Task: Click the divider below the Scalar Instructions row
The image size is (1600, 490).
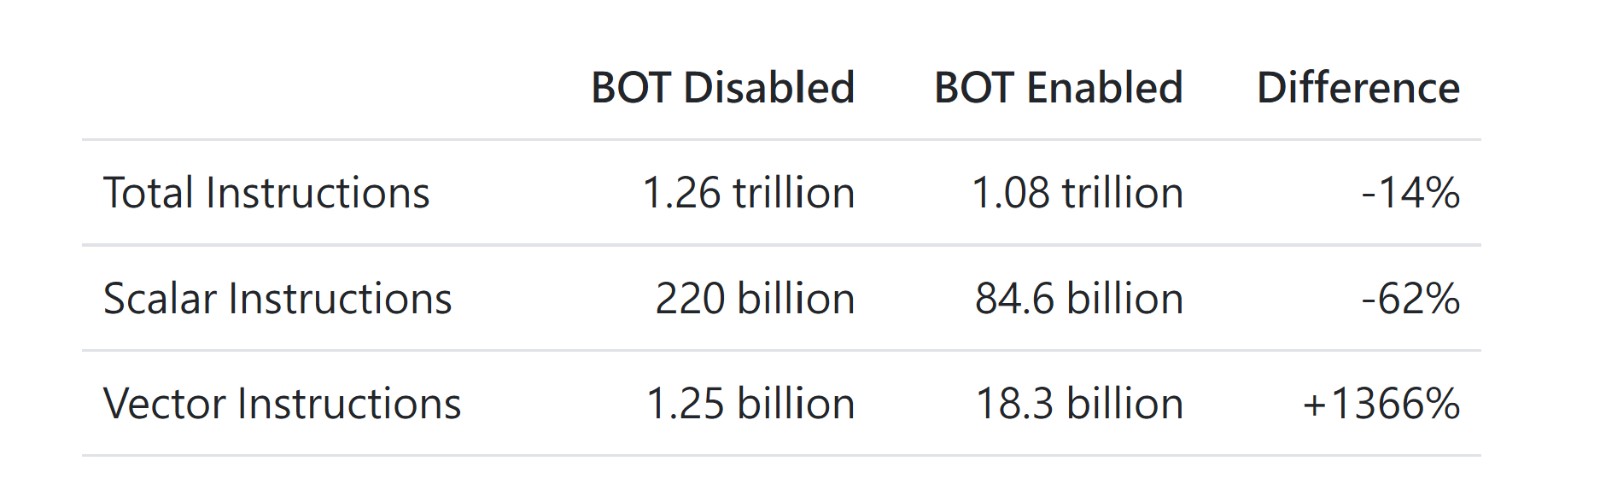Action: (x=780, y=351)
